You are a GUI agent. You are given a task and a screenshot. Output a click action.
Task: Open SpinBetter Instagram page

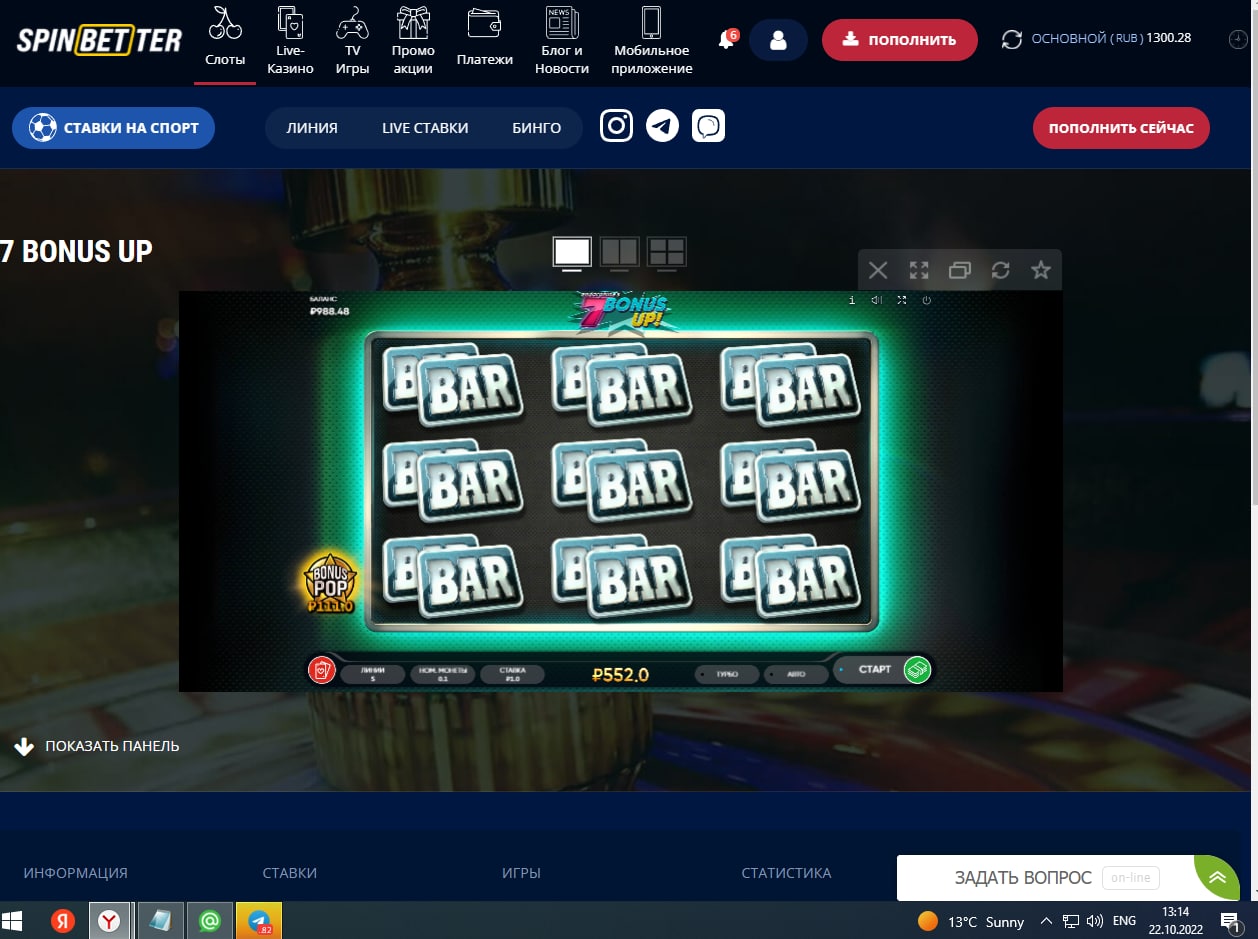617,126
